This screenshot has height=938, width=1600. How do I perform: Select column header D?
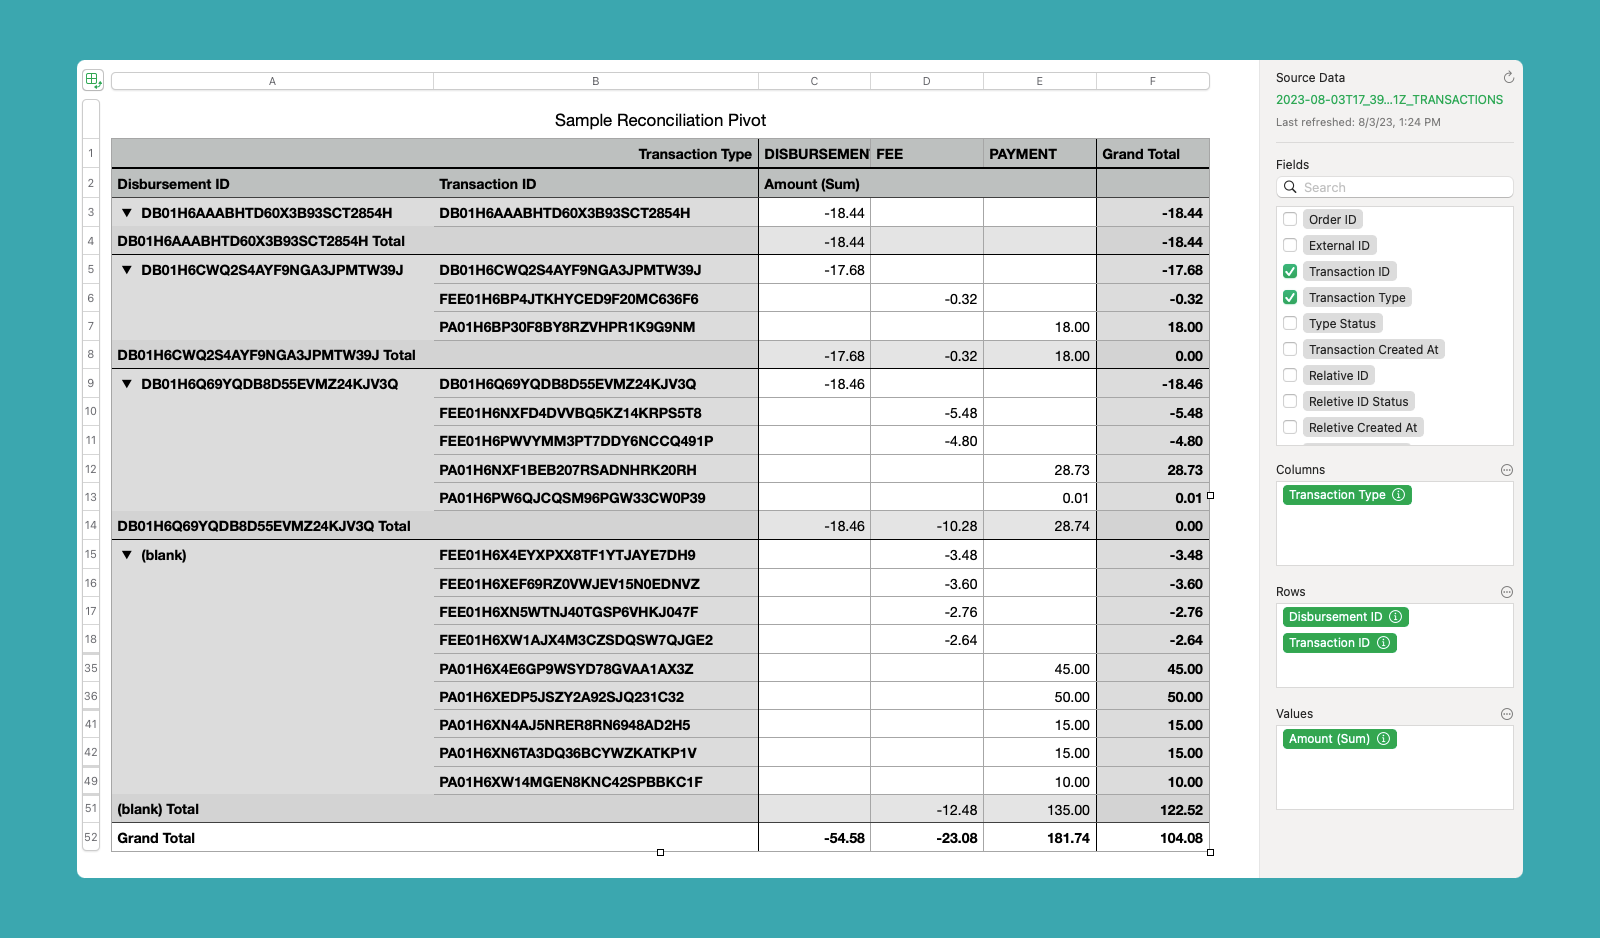[927, 81]
